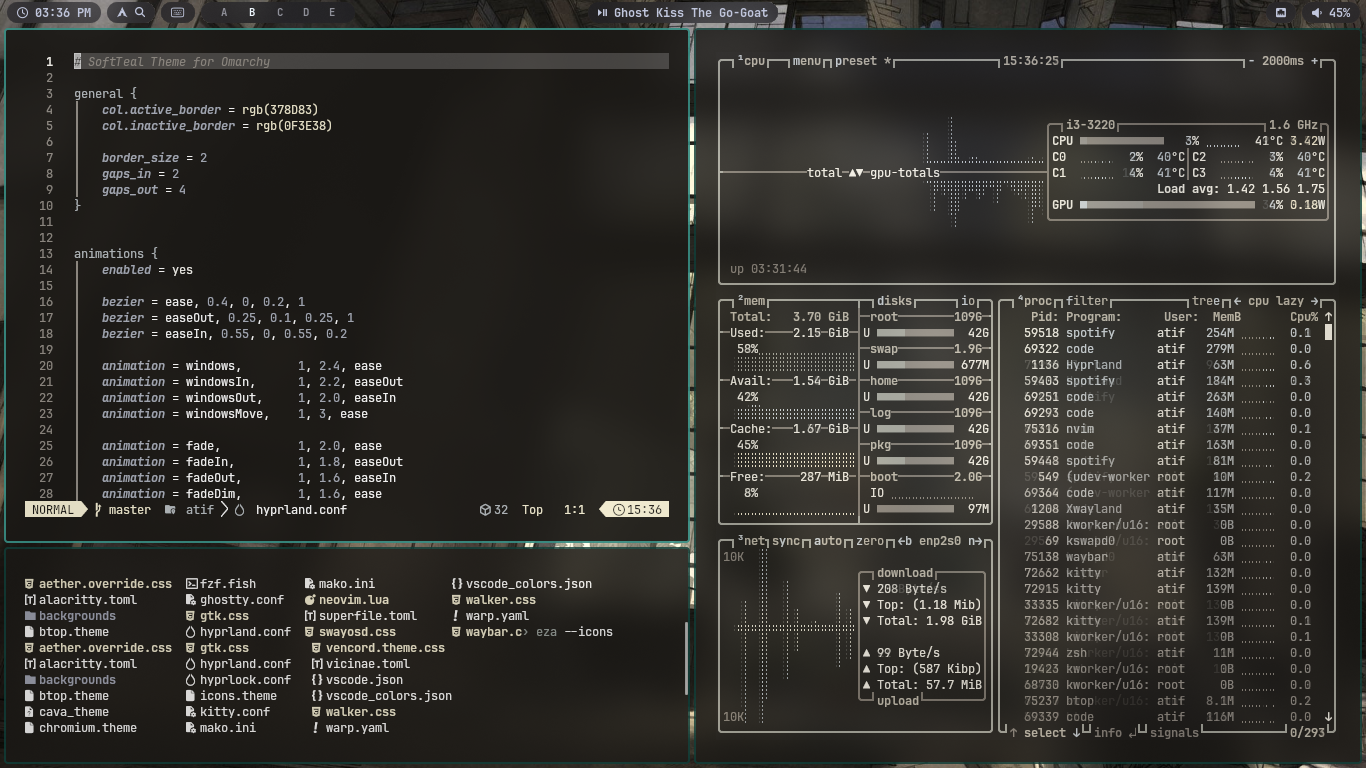Click the file icon of chromium.theme
Screen dimensions: 1366x768
pyautogui.click(x=30, y=728)
